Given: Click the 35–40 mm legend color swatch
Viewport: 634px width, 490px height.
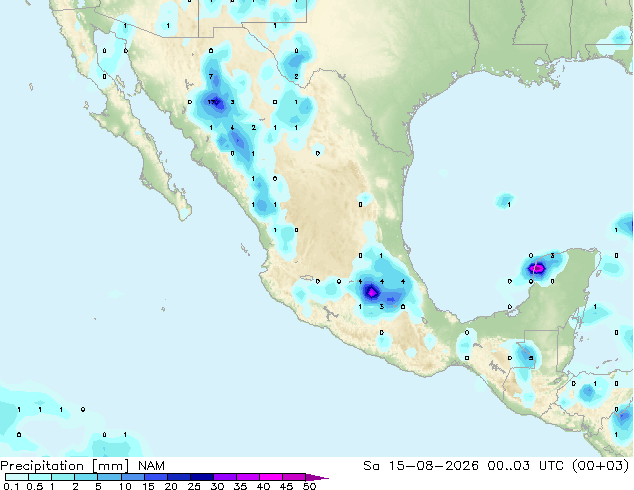Looking at the screenshot, I should click(x=248, y=477).
